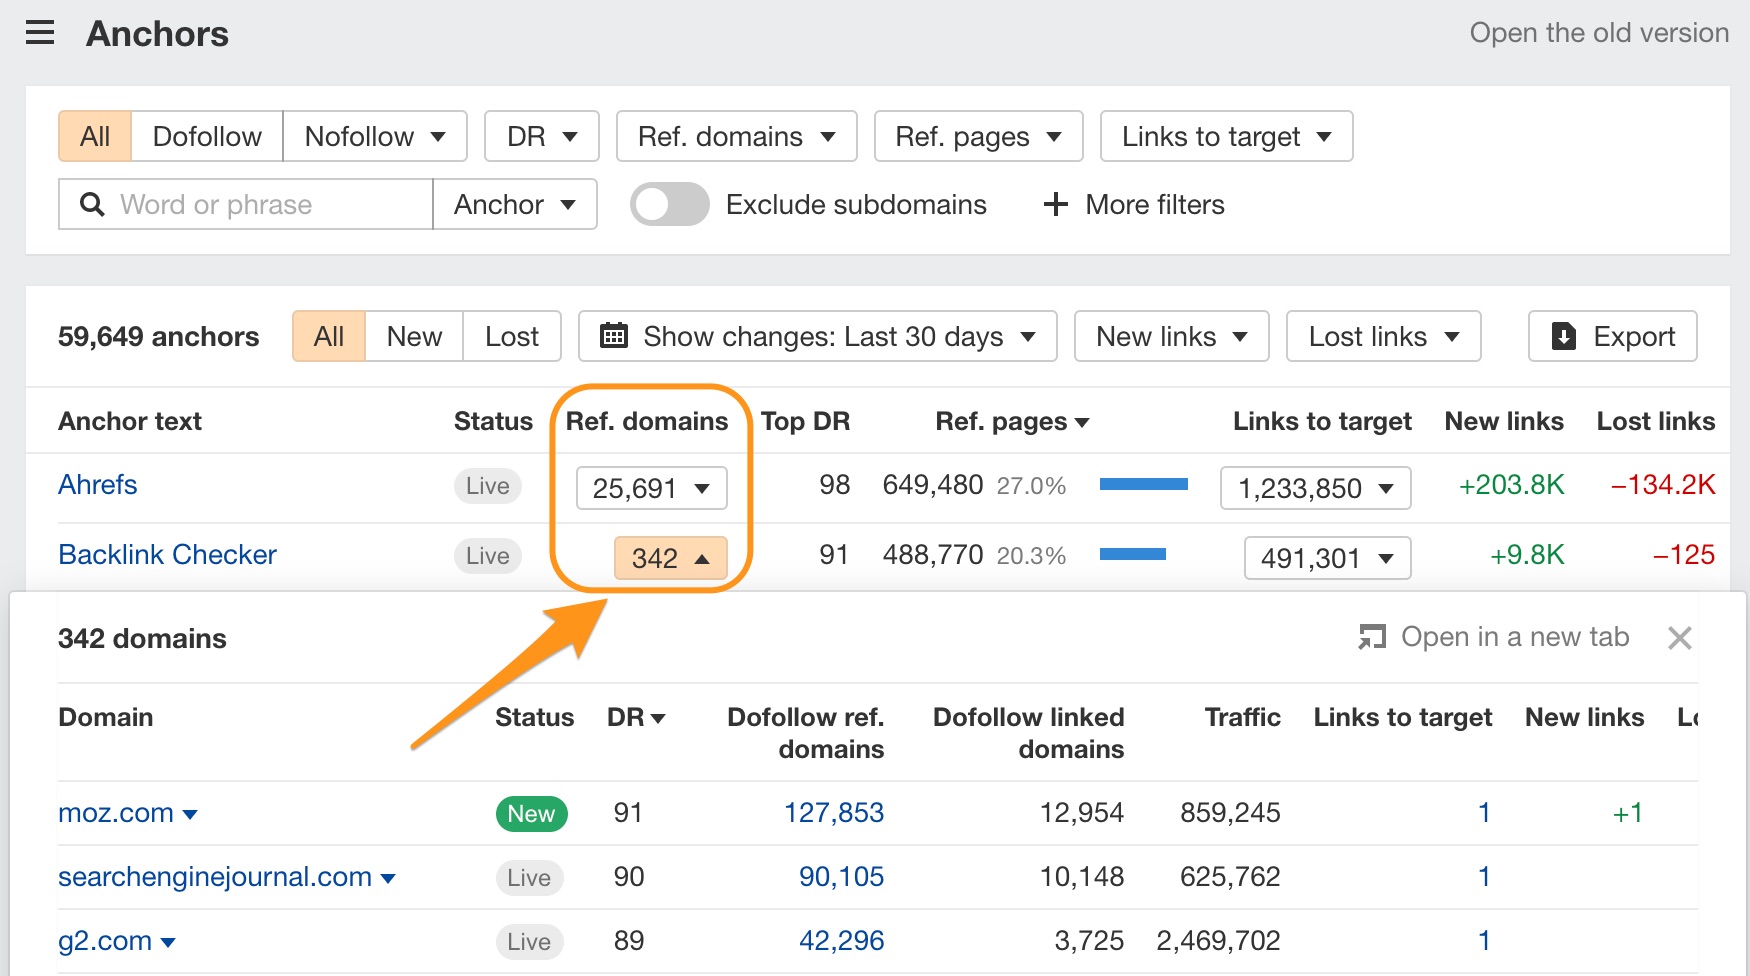Viewport: 1750px width, 976px height.
Task: Open the Links to target filter dropdown
Action: pos(1226,136)
